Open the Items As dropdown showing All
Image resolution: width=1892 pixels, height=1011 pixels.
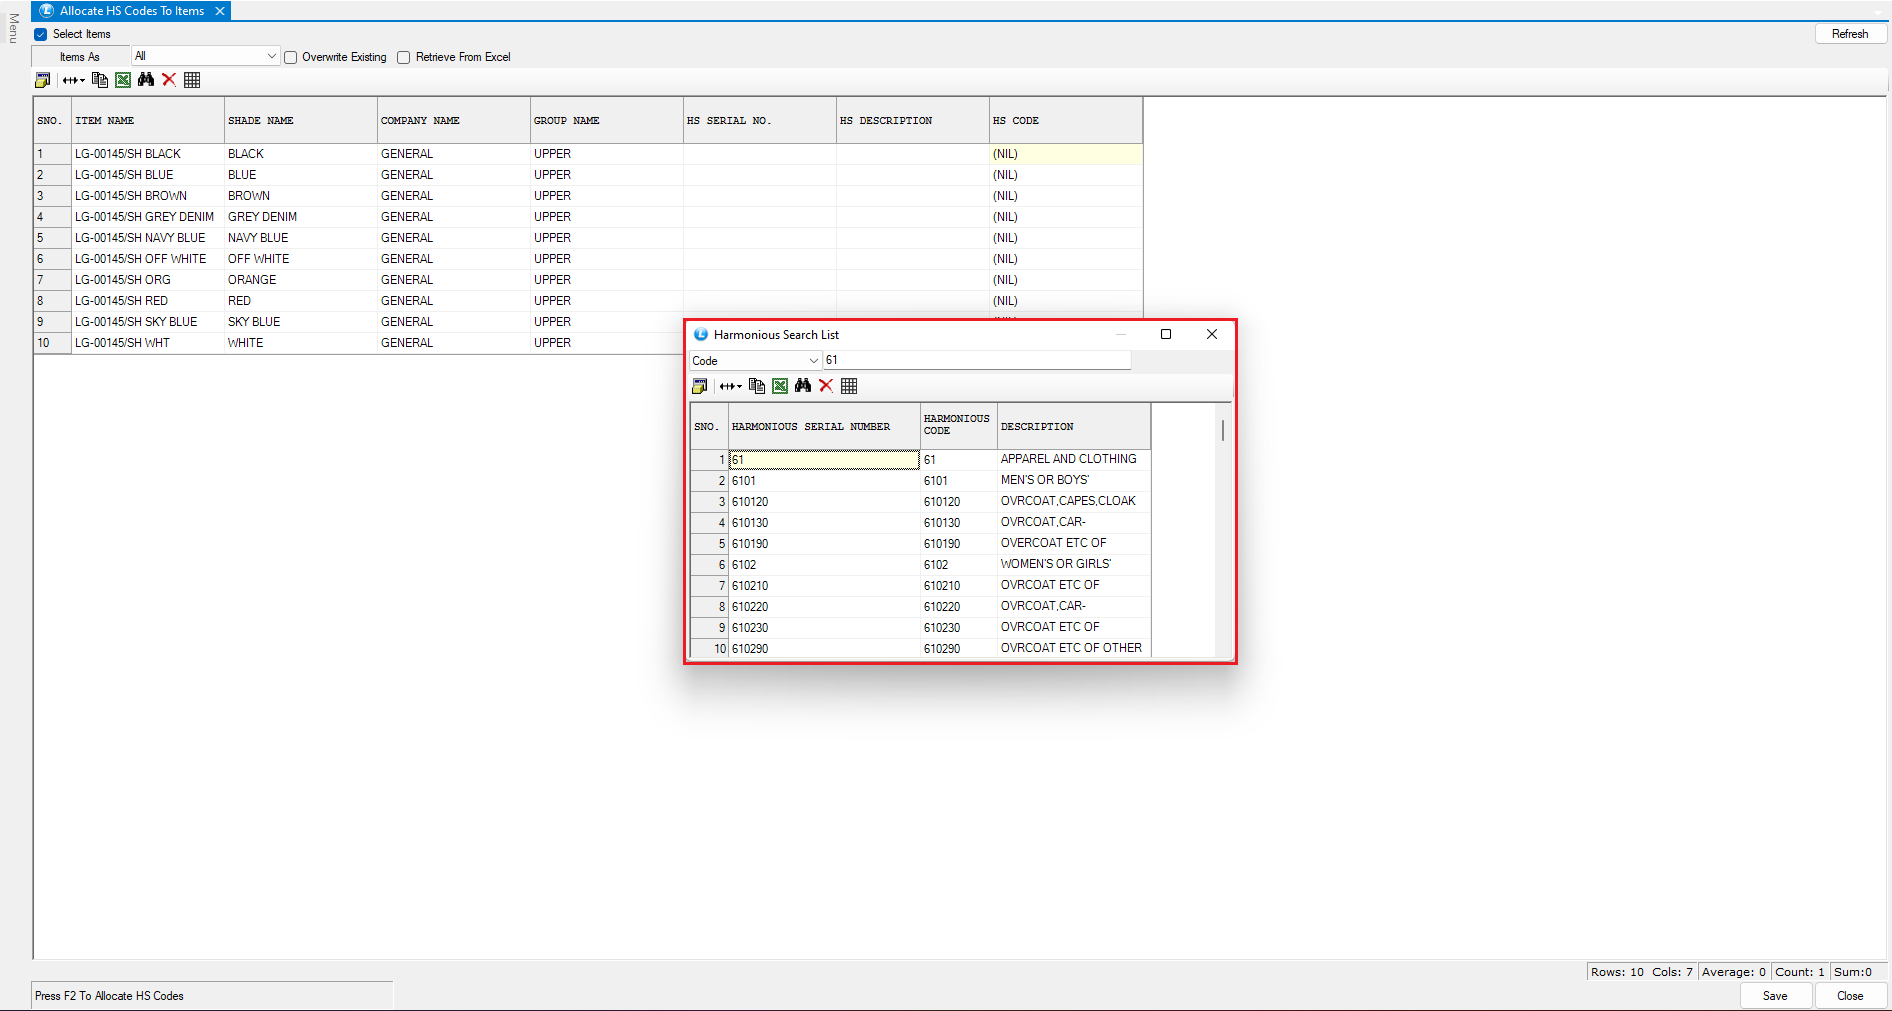[271, 56]
